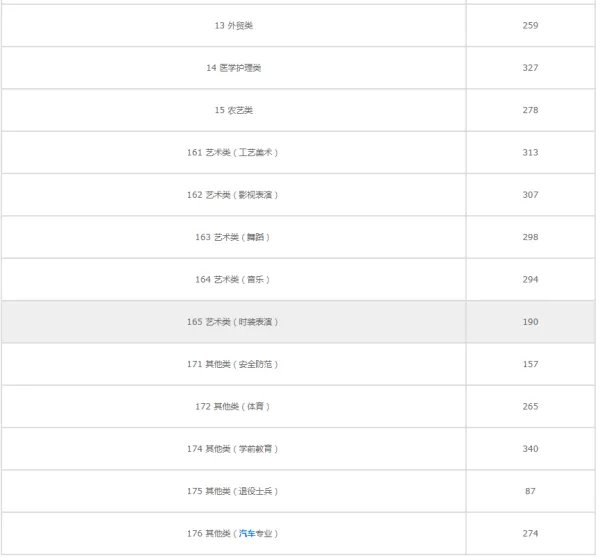Select the 14 医学护理类 row label
Screen dimensions: 600x558
(233, 68)
